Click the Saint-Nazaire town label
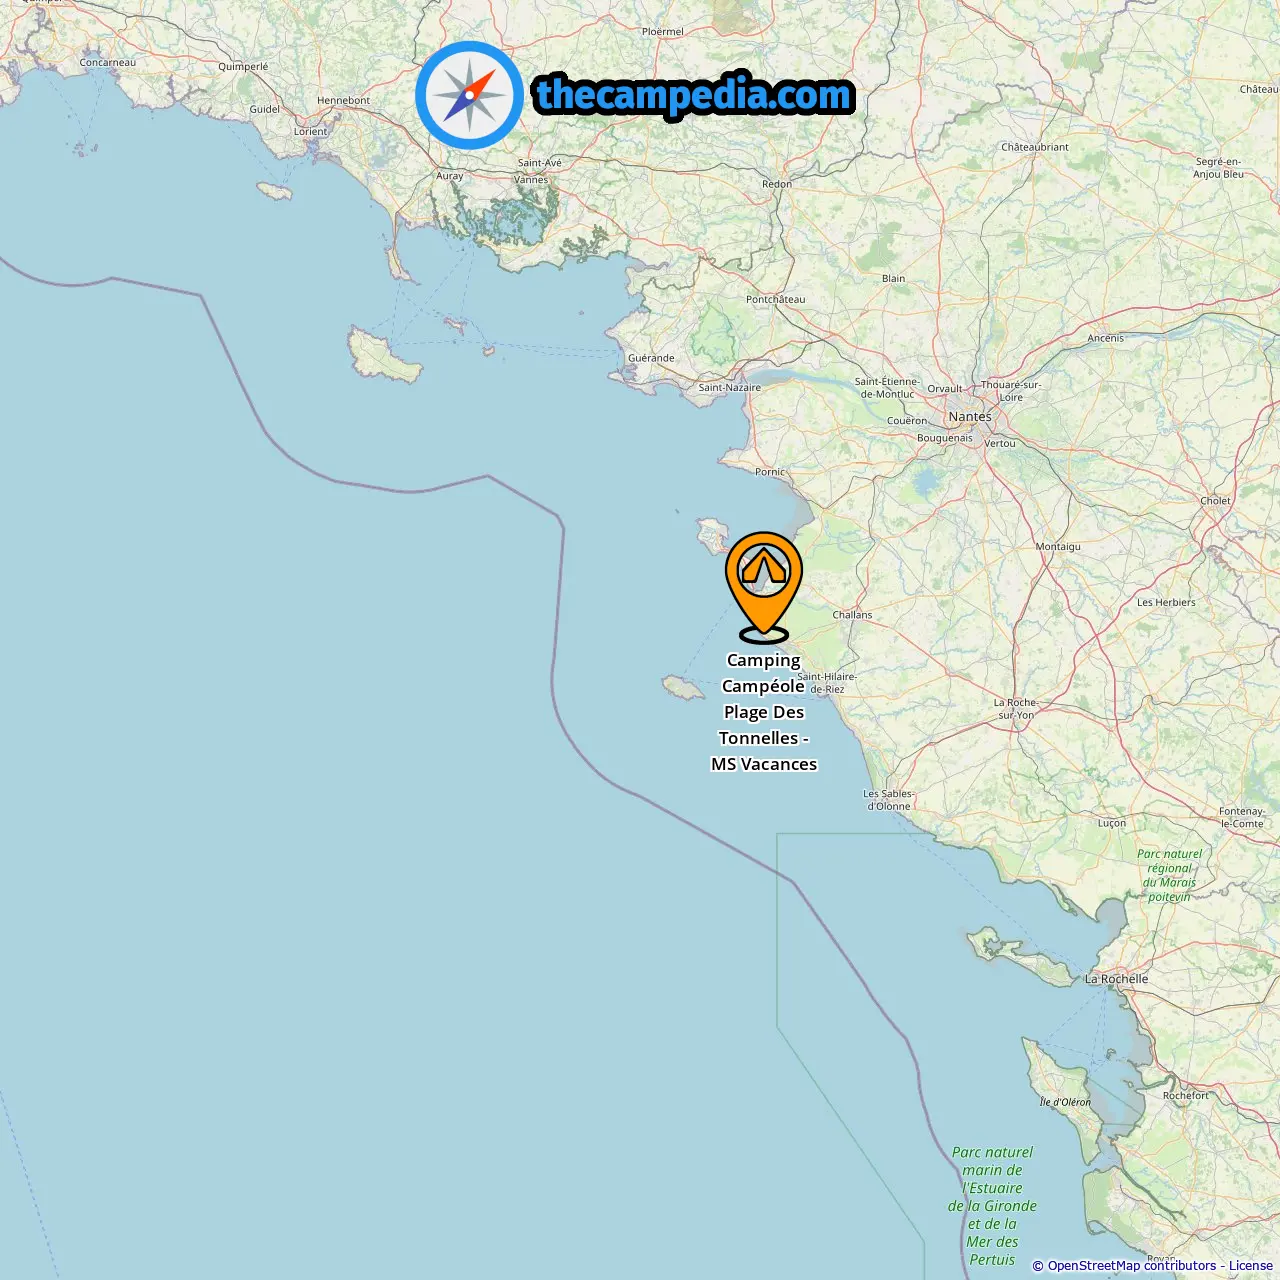Image resolution: width=1280 pixels, height=1280 pixels. 729,387
